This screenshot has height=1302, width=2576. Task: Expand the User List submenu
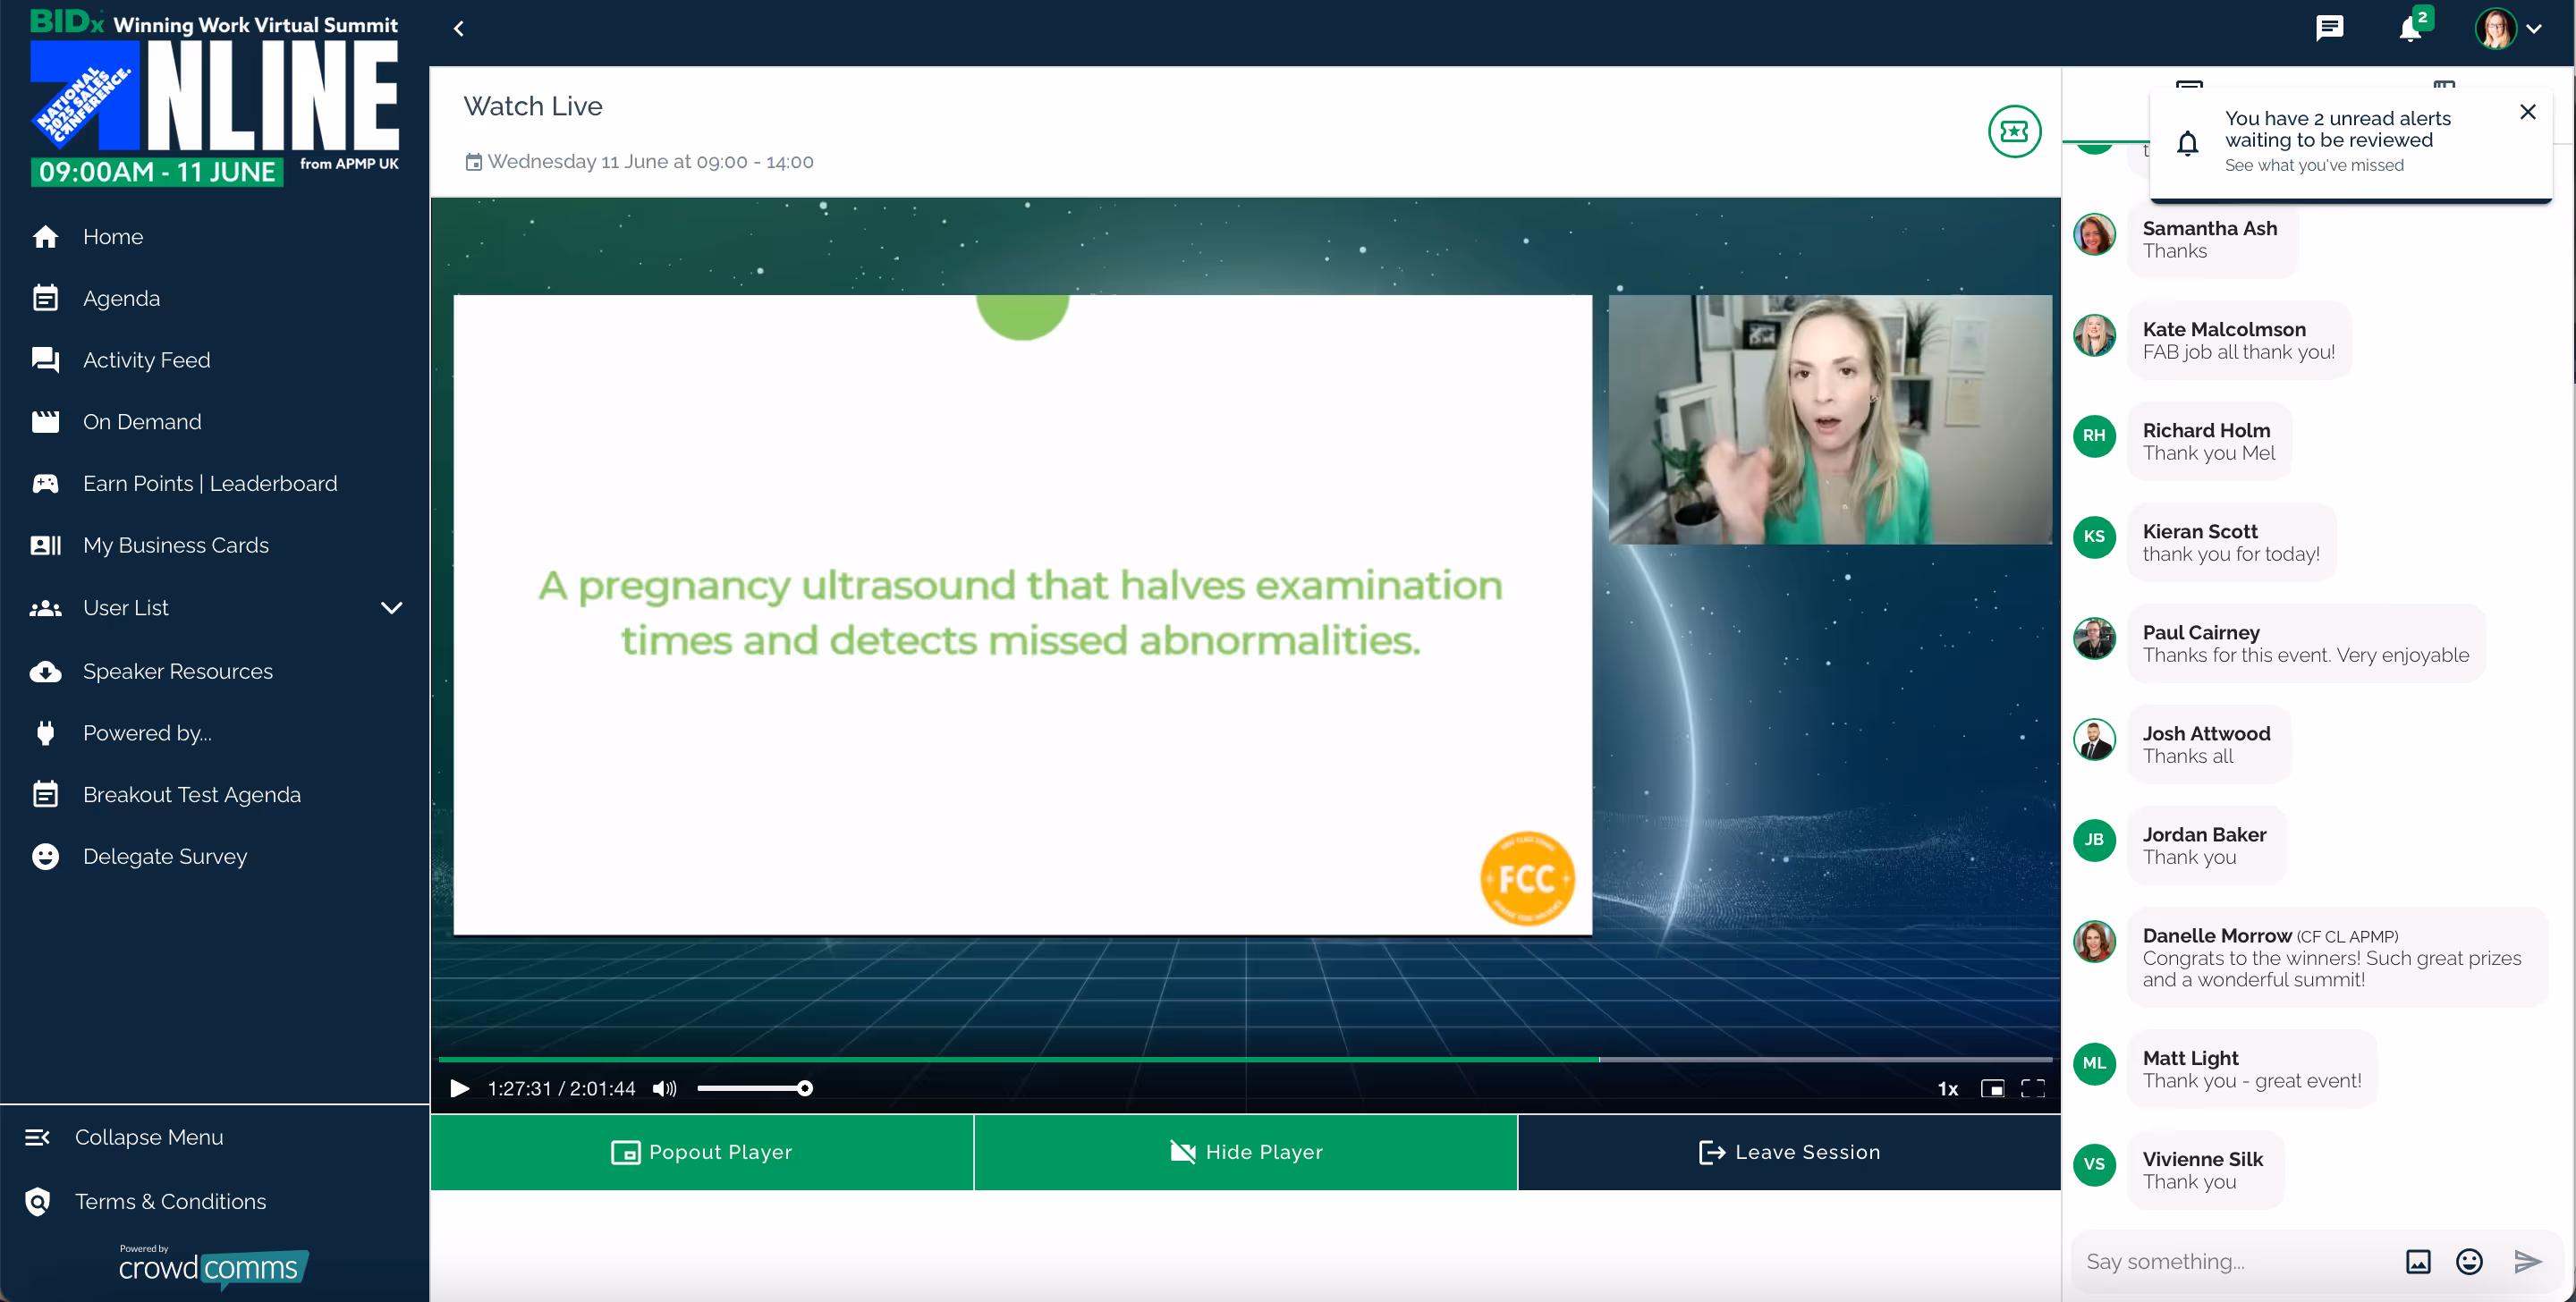391,608
